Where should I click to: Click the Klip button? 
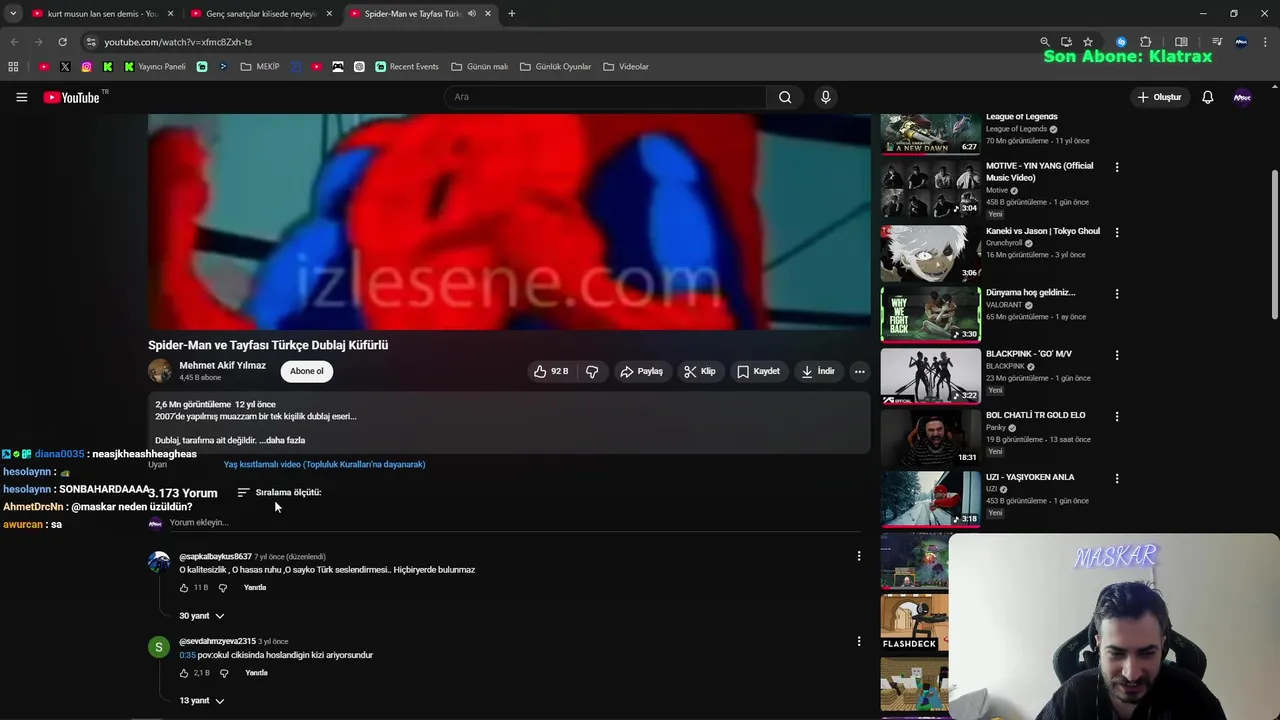700,371
